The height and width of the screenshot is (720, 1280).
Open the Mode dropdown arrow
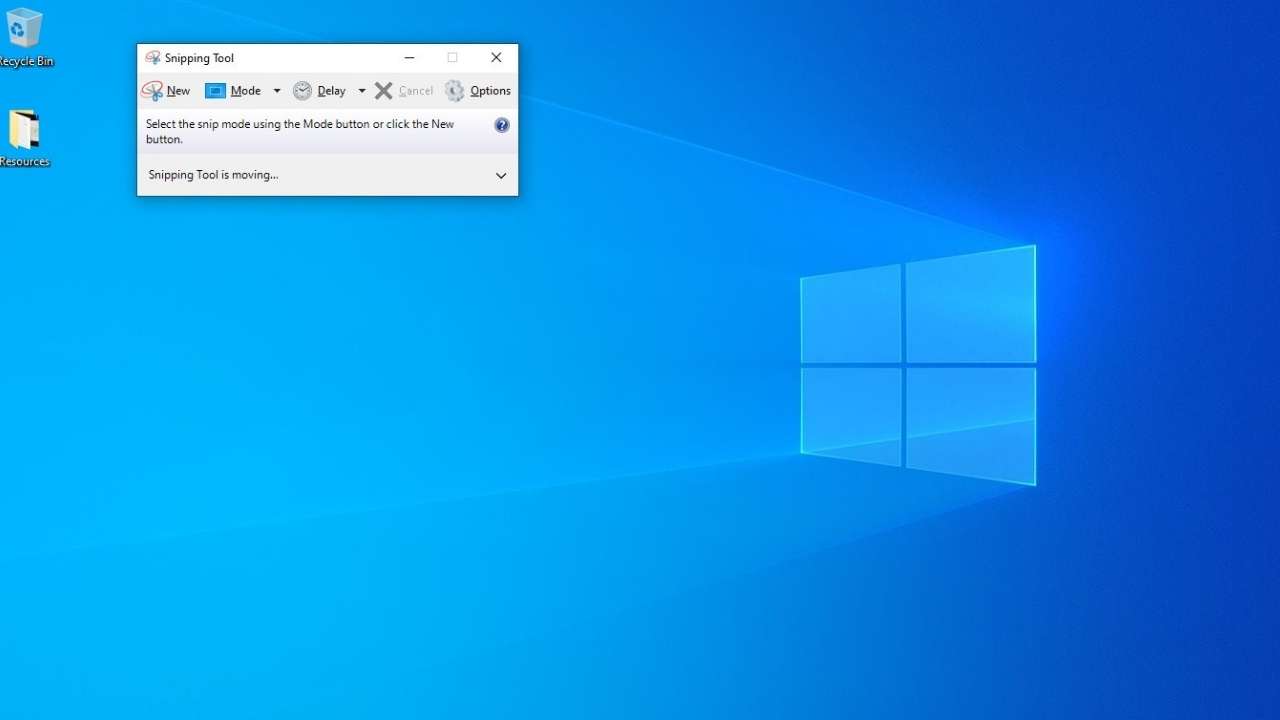click(x=277, y=91)
